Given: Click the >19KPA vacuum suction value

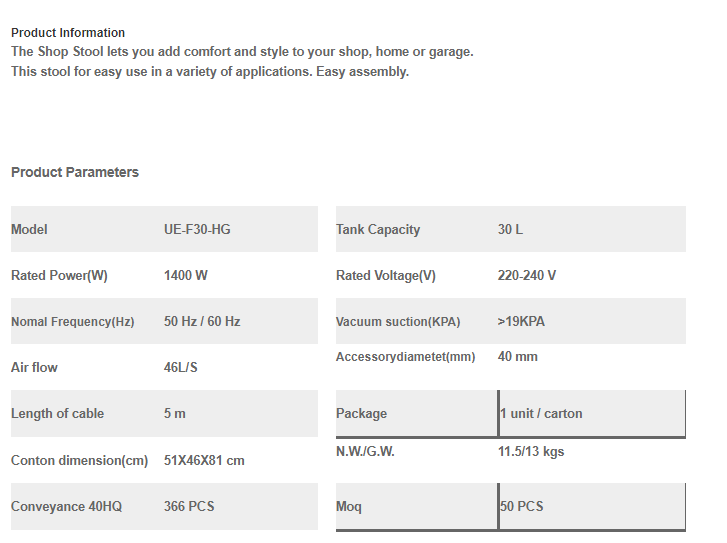Looking at the screenshot, I should [521, 321].
